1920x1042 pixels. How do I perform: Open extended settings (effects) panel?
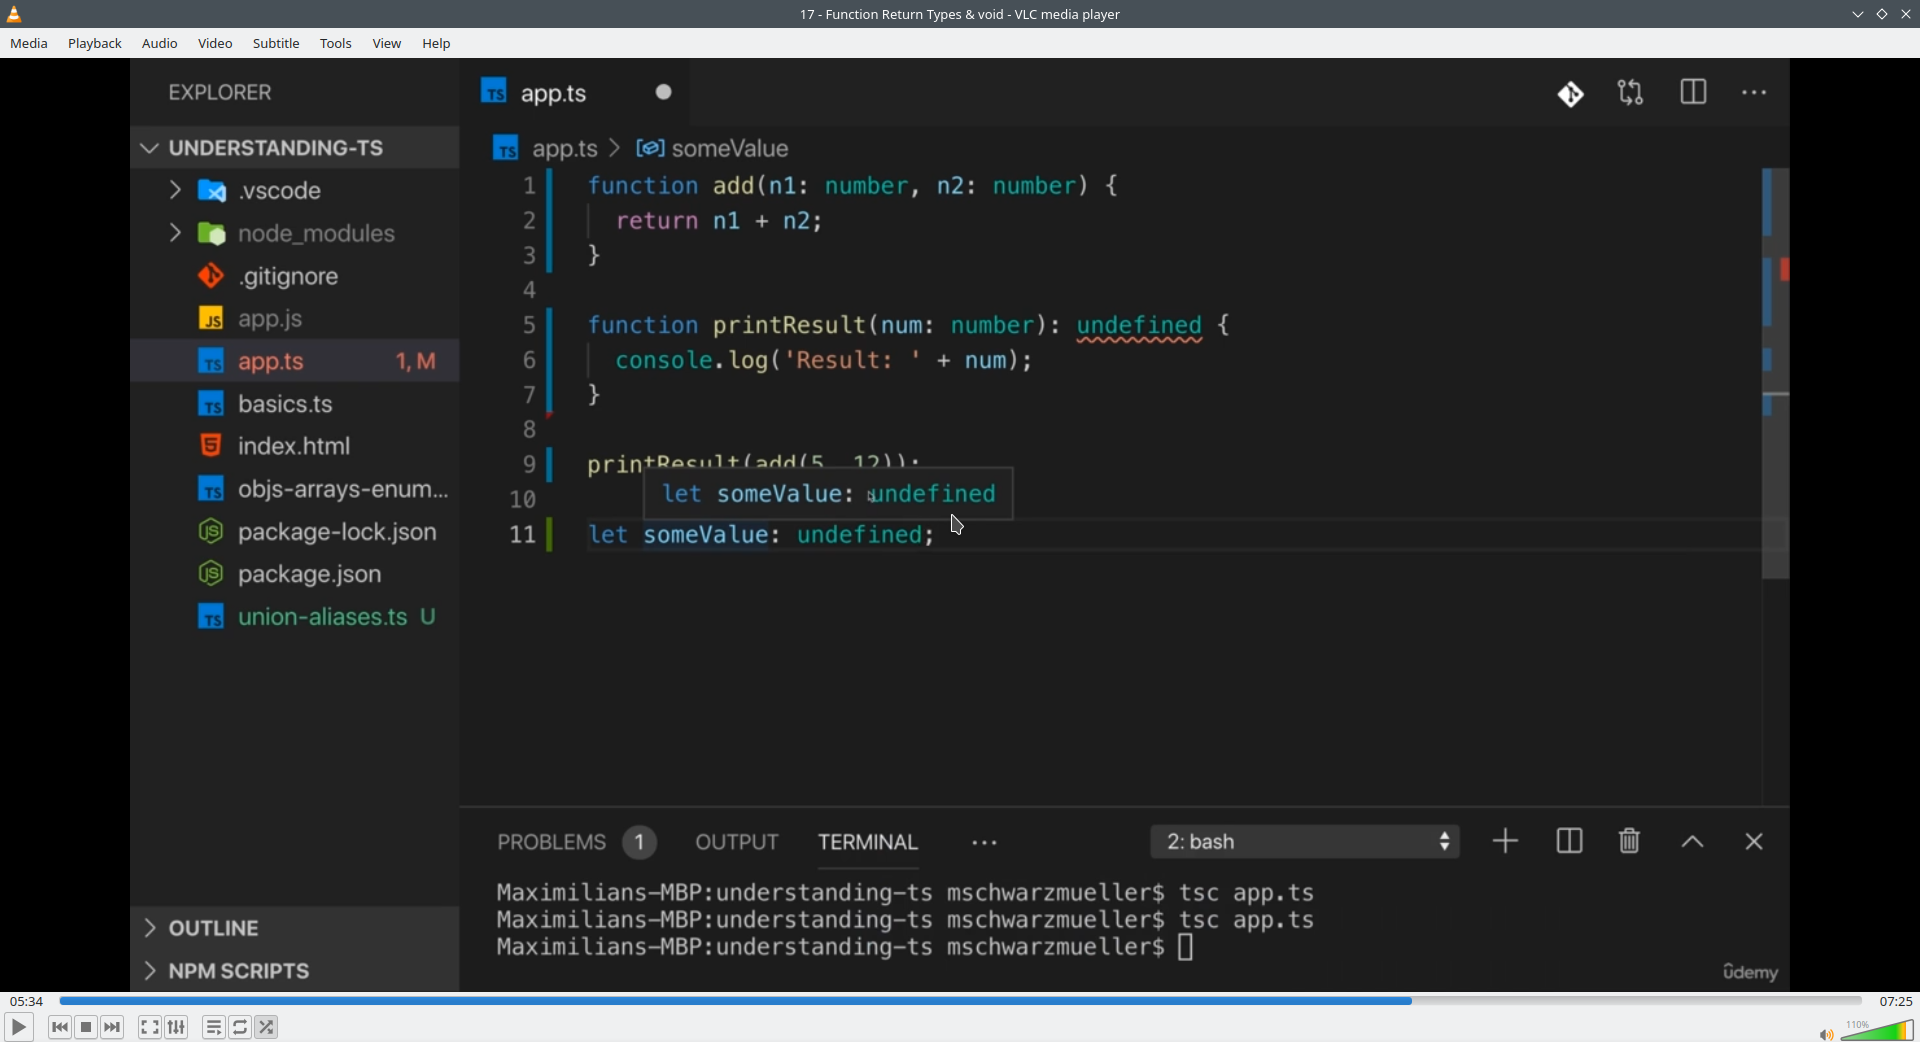coord(177,1027)
